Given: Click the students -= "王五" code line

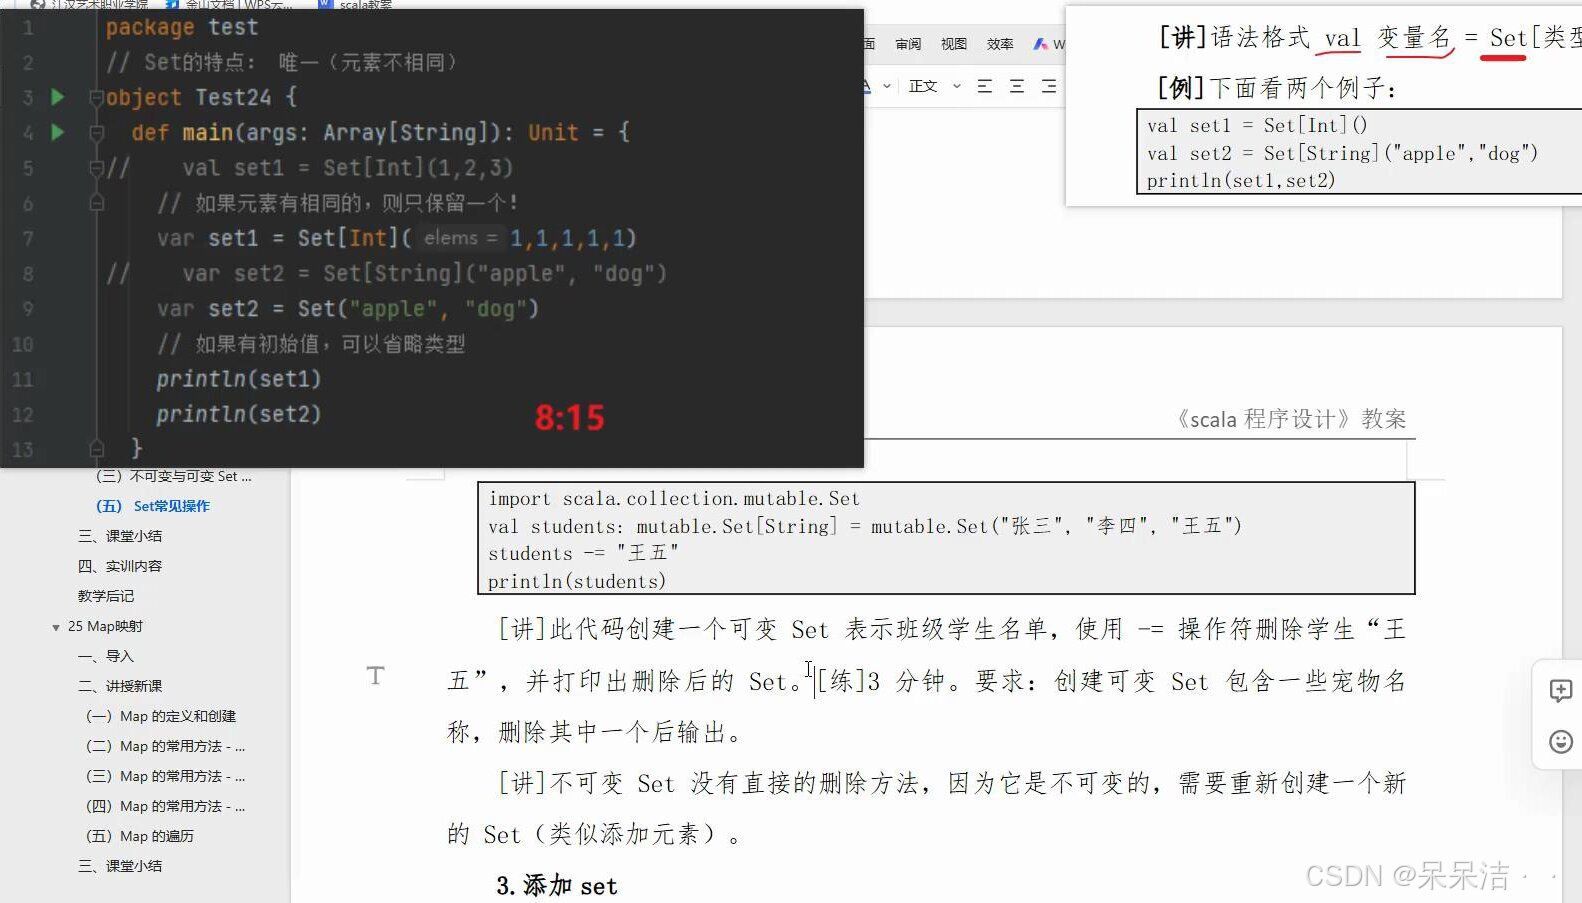Looking at the screenshot, I should click(583, 553).
